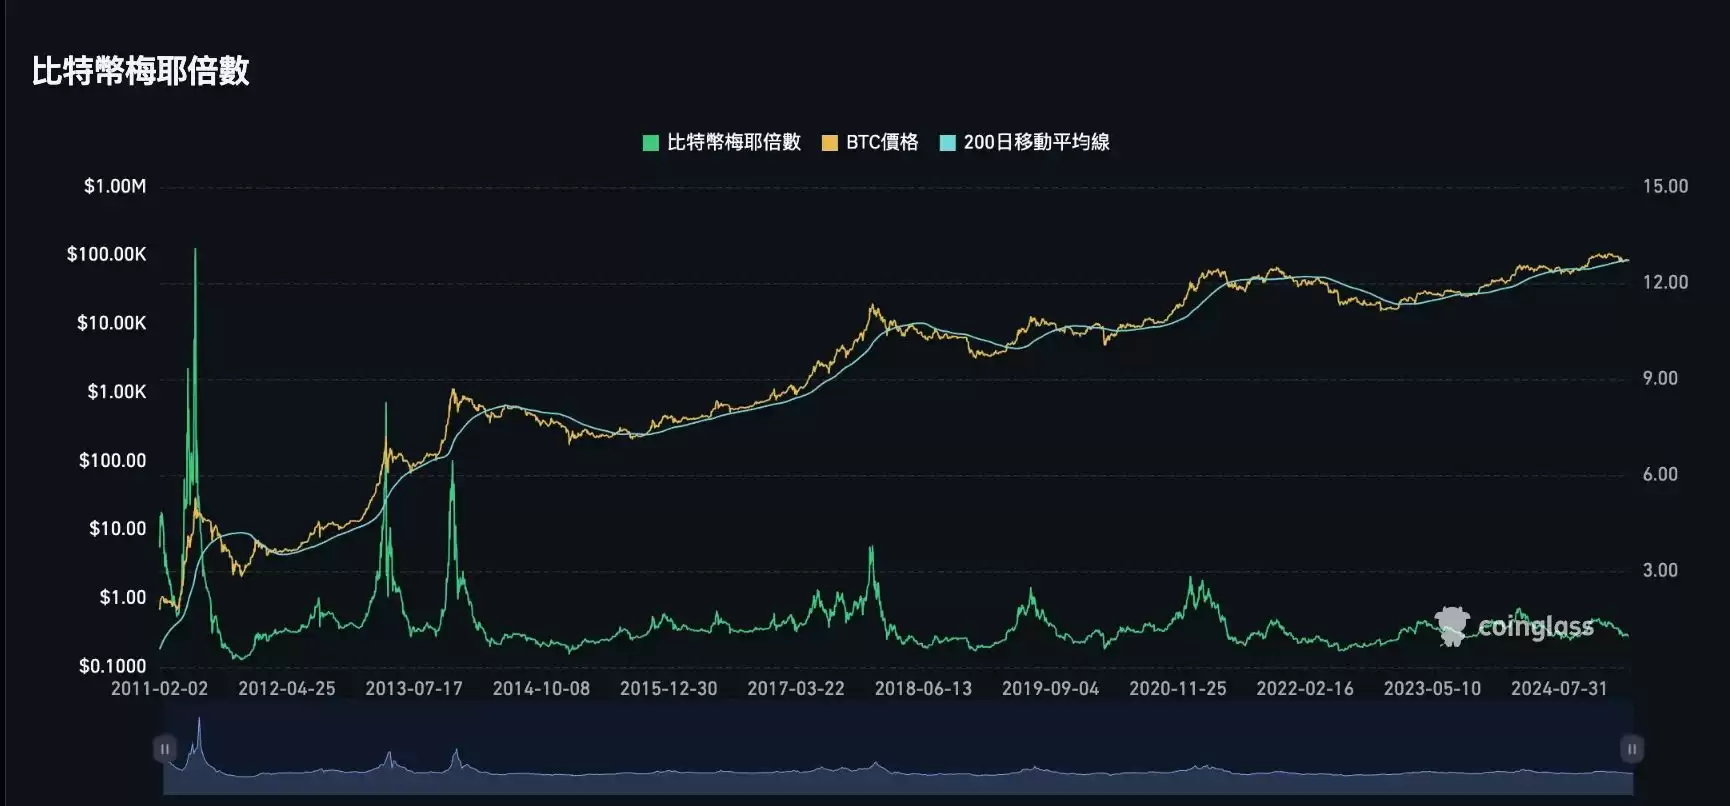
Task: Click the tallest green 2011 Mayer Multiple spike
Action: [x=195, y=252]
